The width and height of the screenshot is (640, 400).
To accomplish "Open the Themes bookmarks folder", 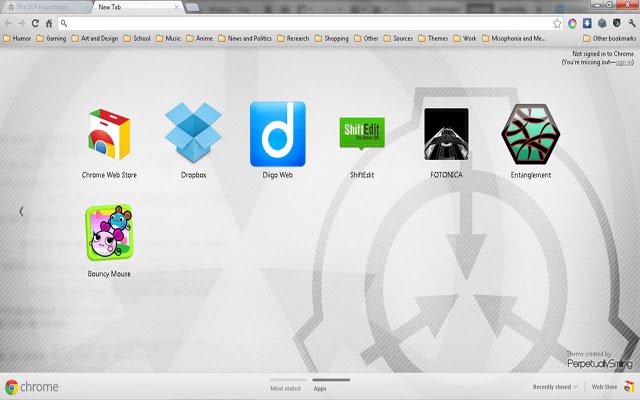I will (433, 38).
